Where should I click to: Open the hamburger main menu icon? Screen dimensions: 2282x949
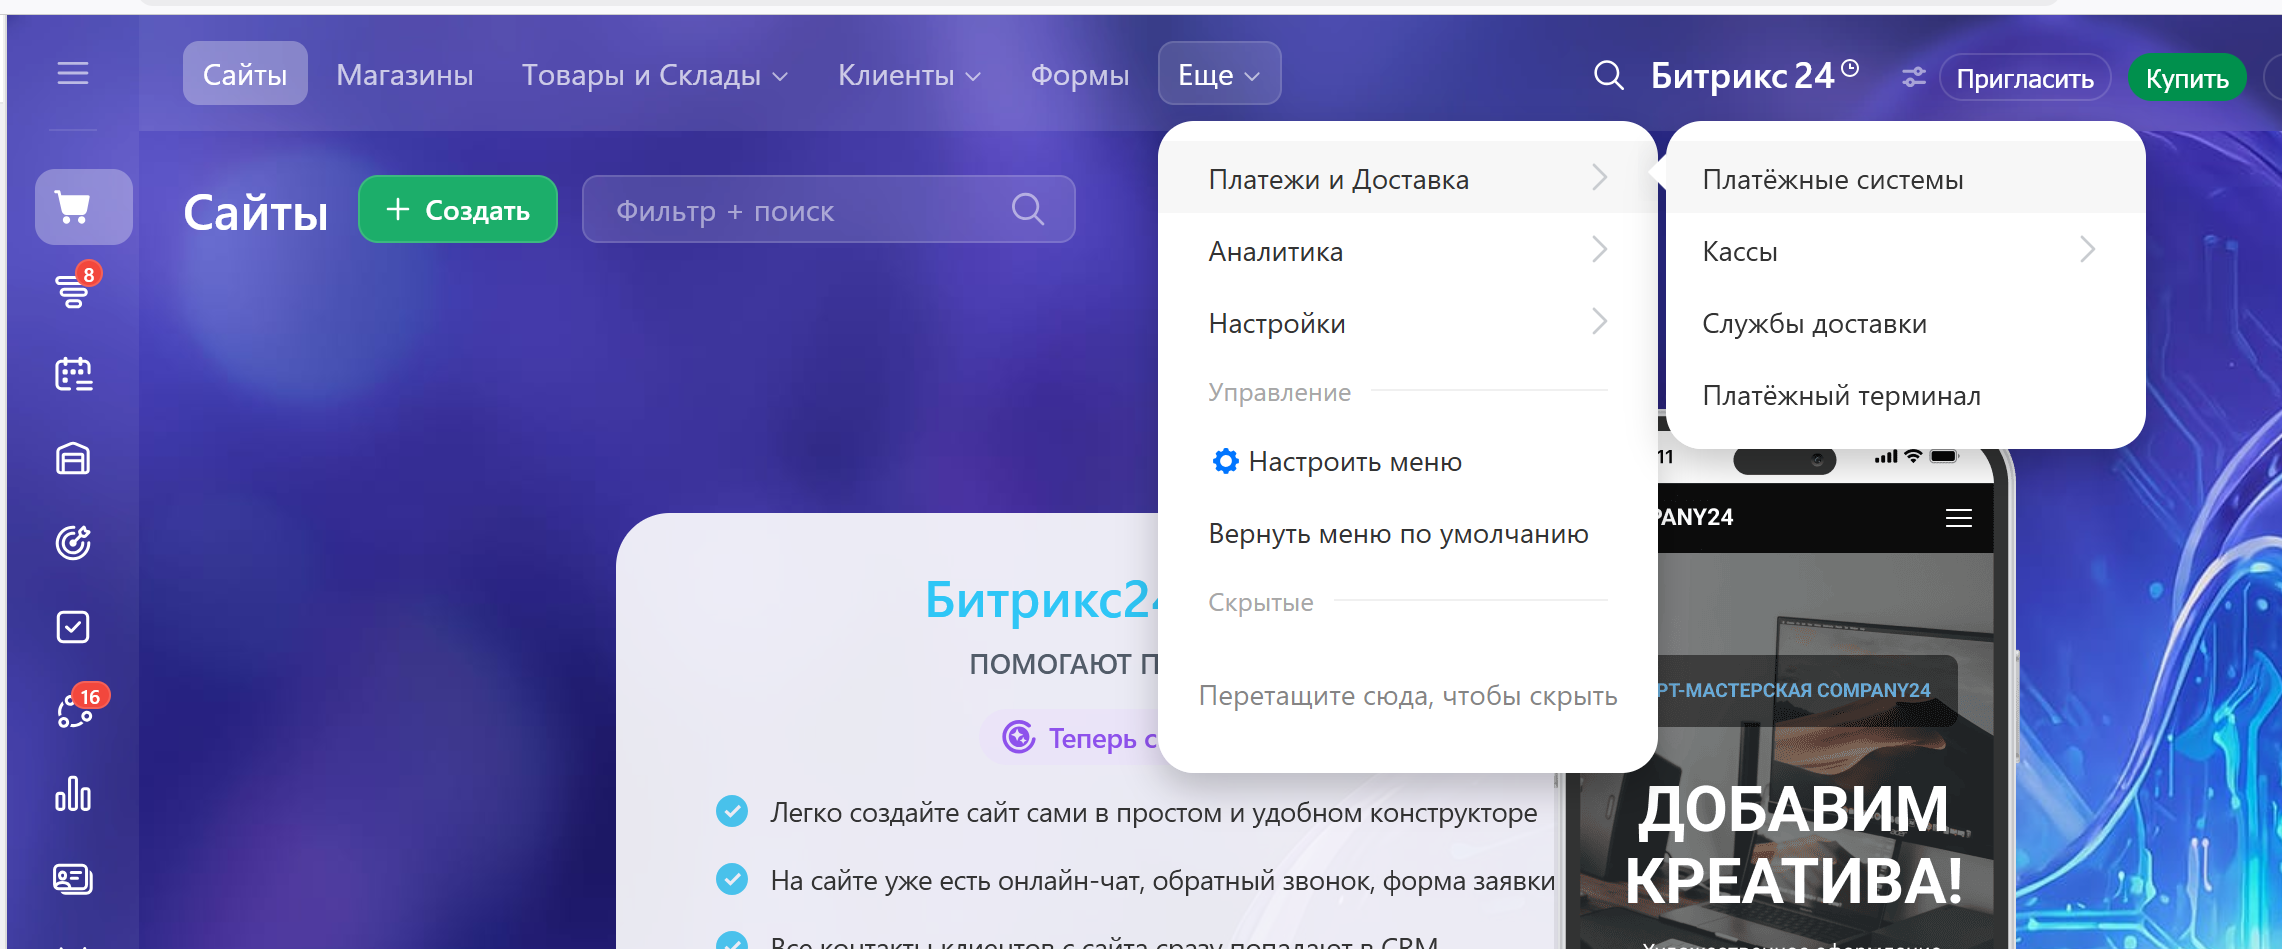[x=73, y=74]
